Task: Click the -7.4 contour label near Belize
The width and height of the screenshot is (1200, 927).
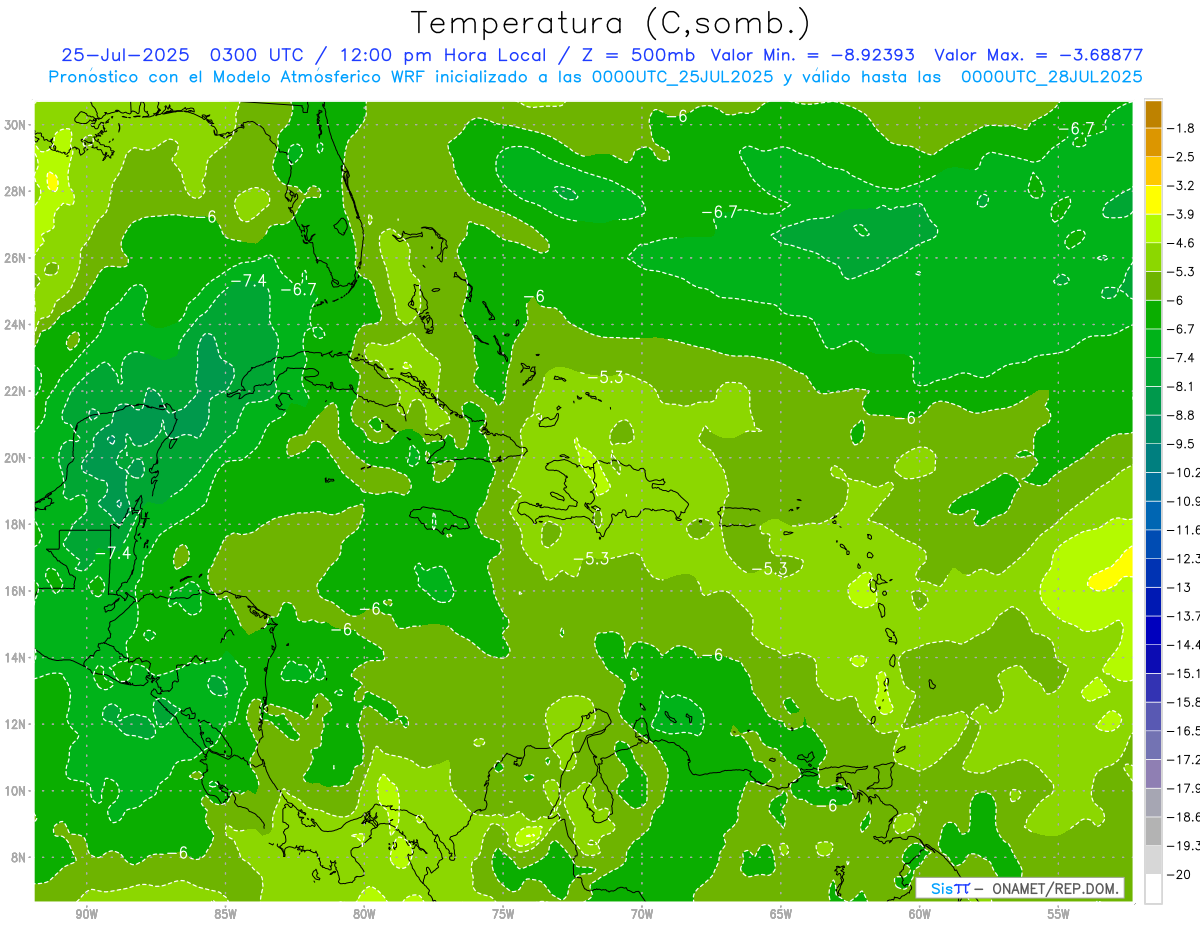Action: (113, 552)
